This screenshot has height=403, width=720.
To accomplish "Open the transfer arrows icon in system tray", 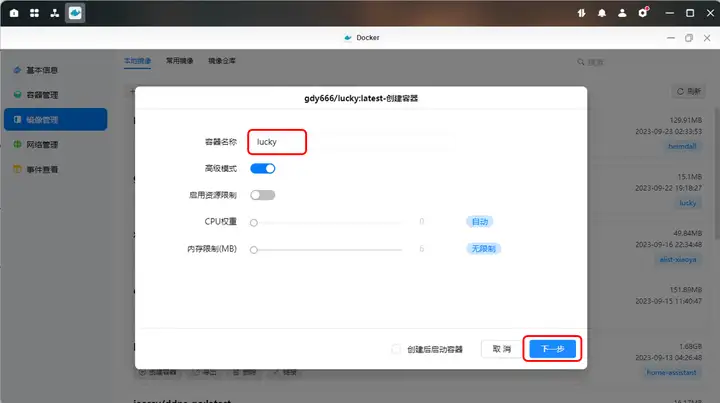I will click(581, 13).
